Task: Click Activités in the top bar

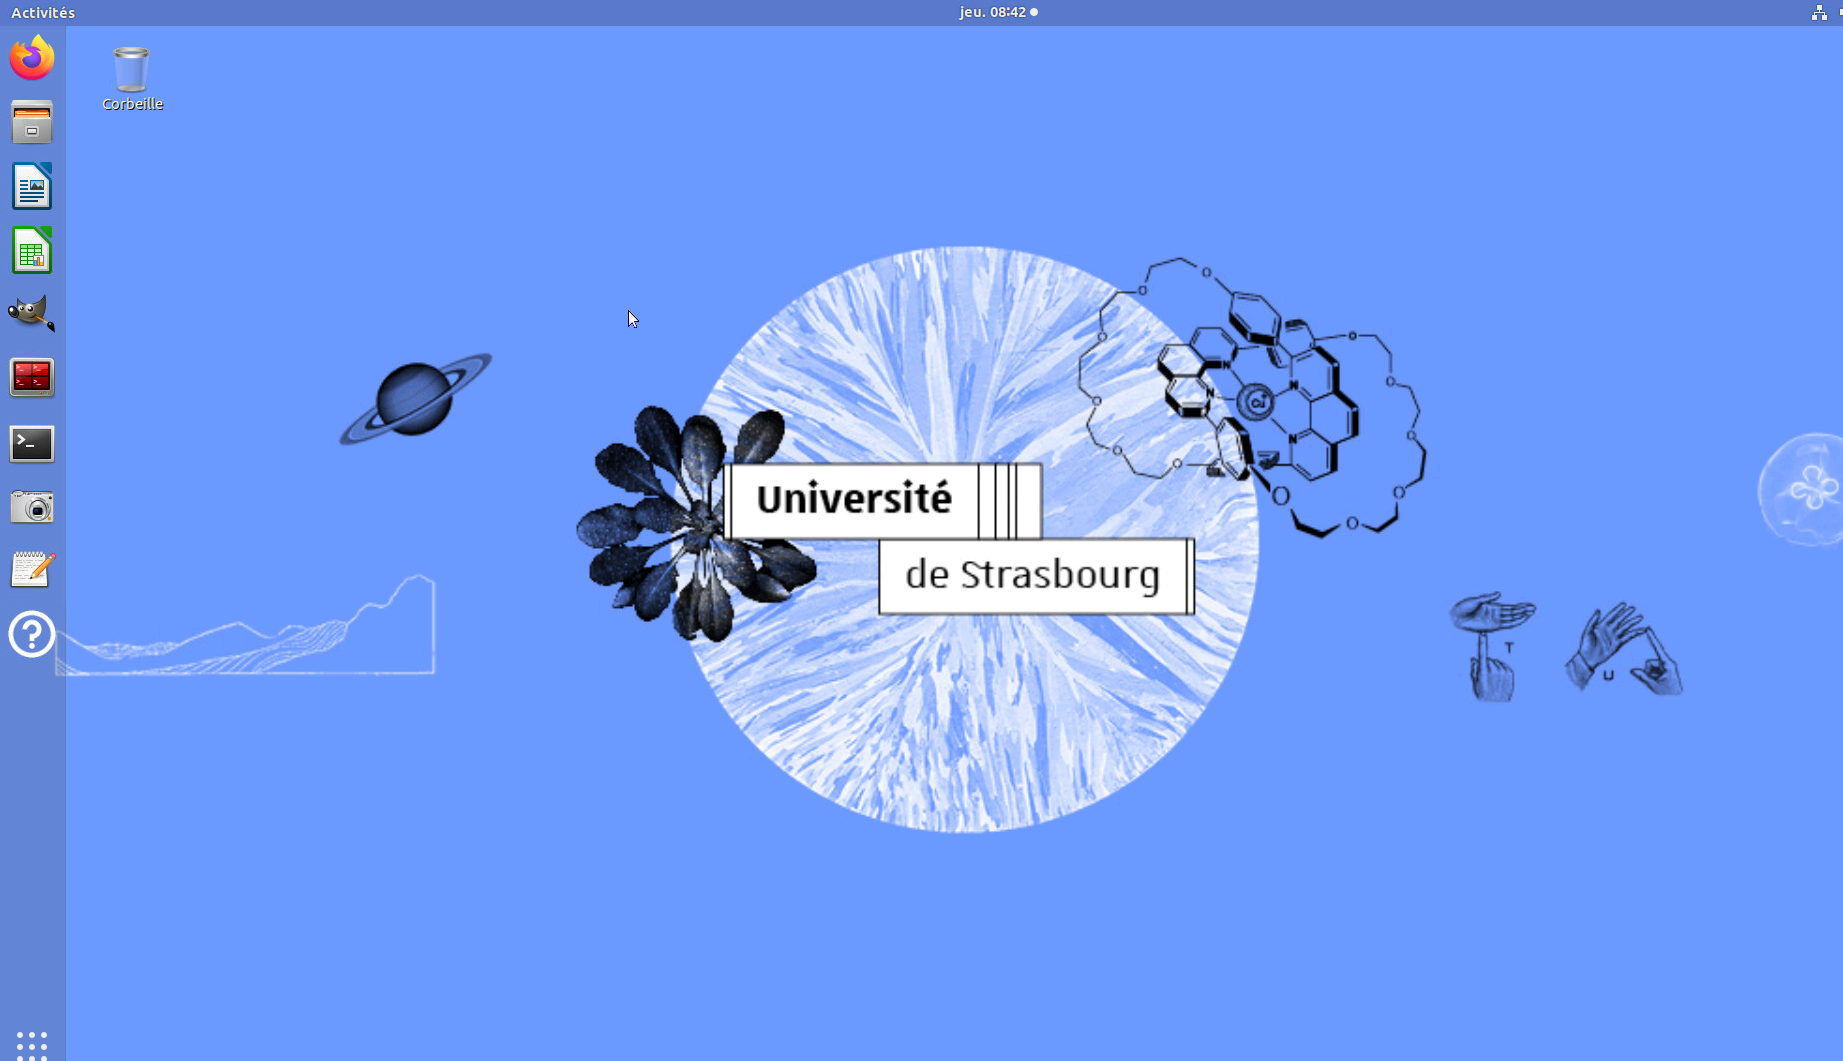Action: click(x=43, y=12)
